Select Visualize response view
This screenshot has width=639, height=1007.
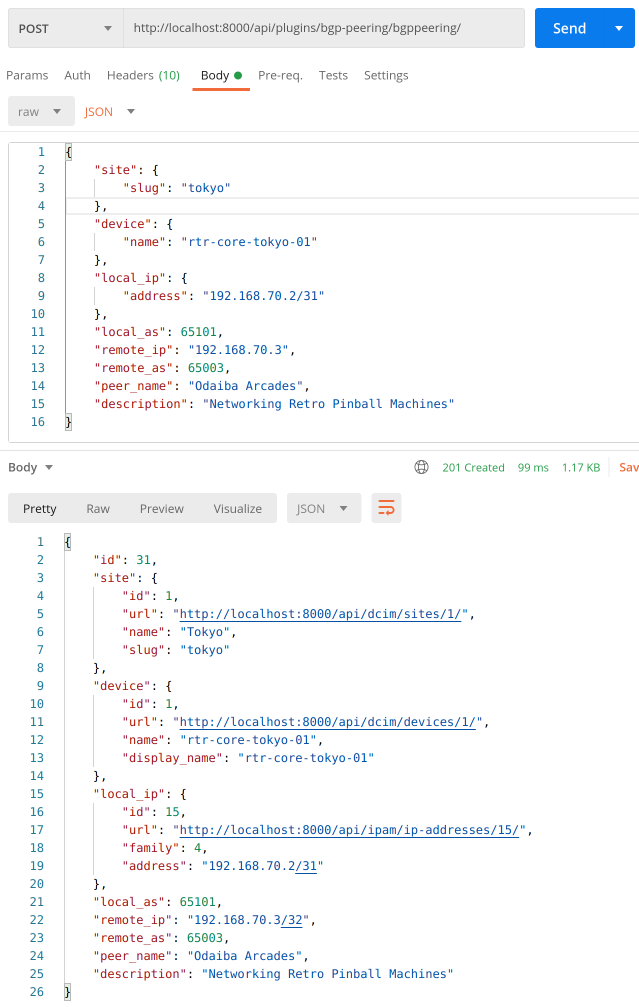238,509
